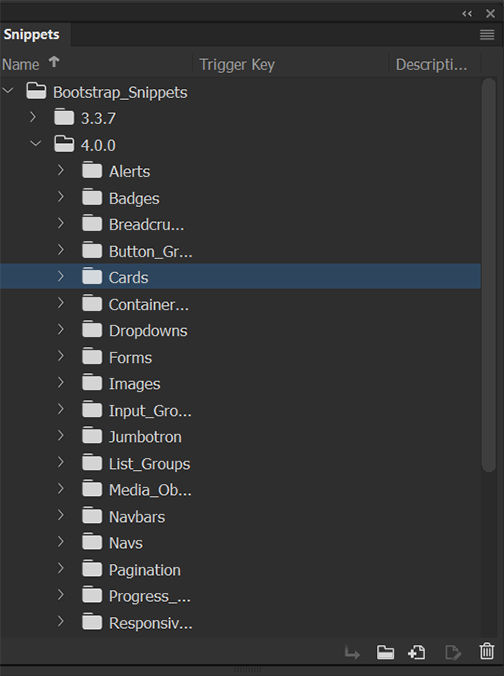
Task: Expand the Container... folder
Action: pos(61,303)
